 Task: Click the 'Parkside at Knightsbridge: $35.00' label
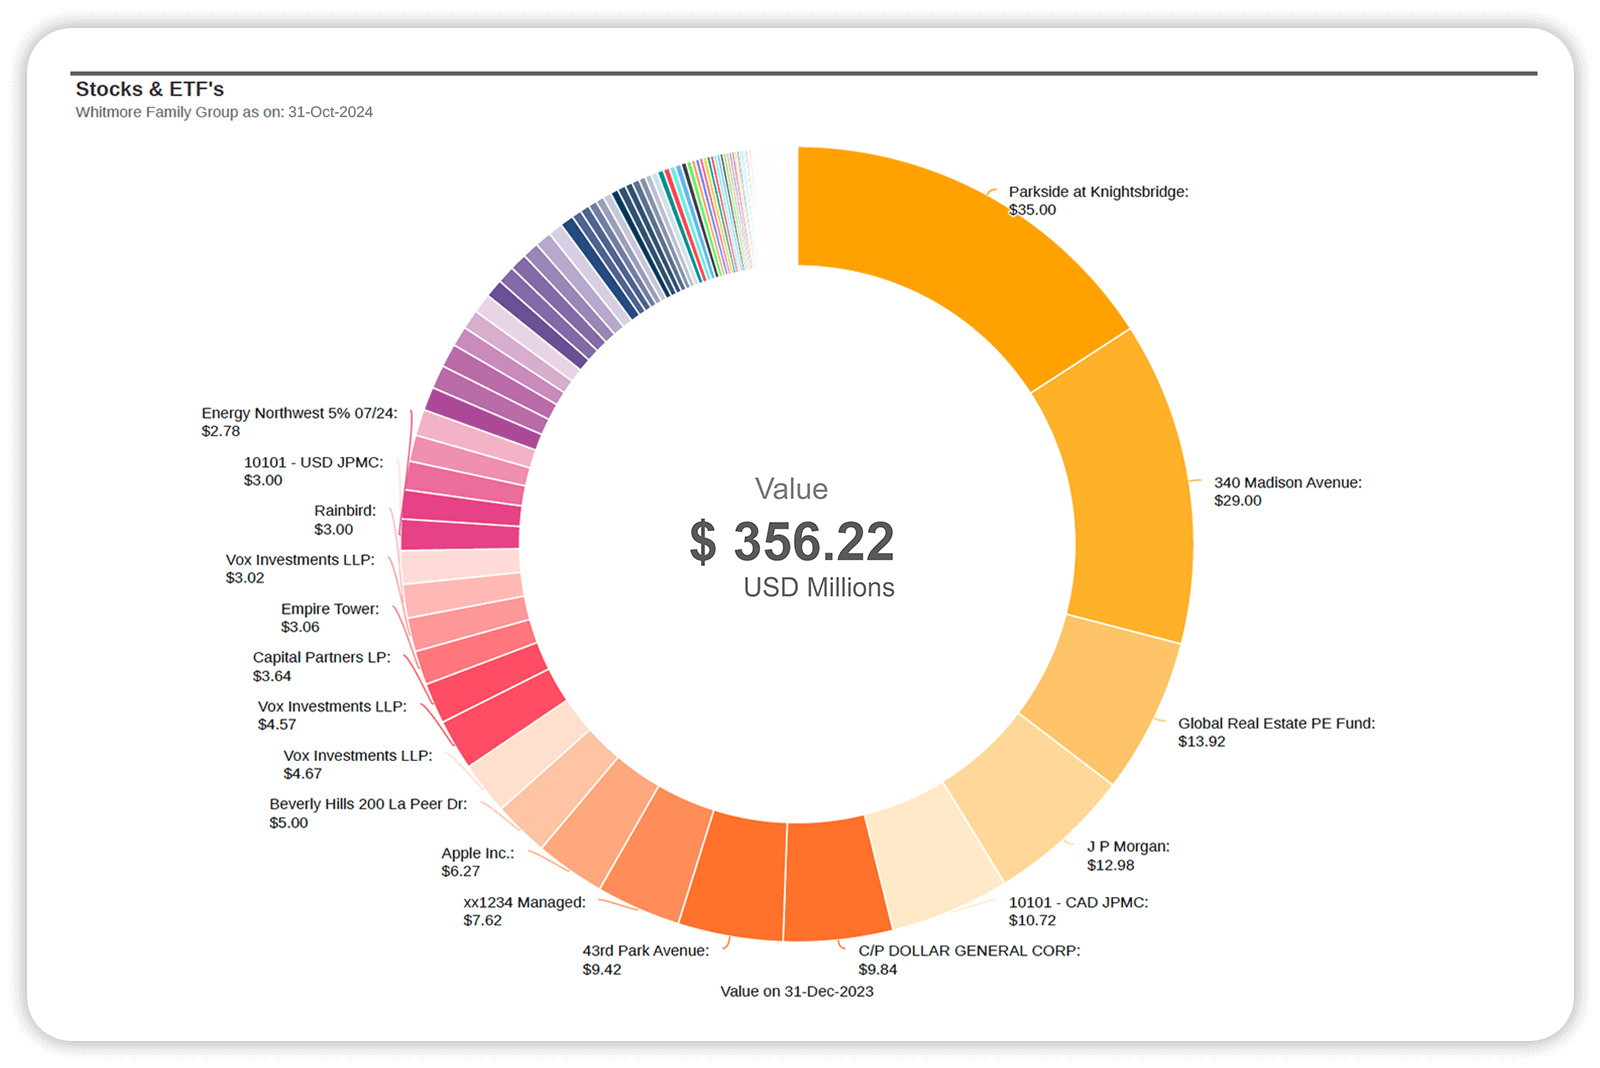pyautogui.click(x=1098, y=200)
